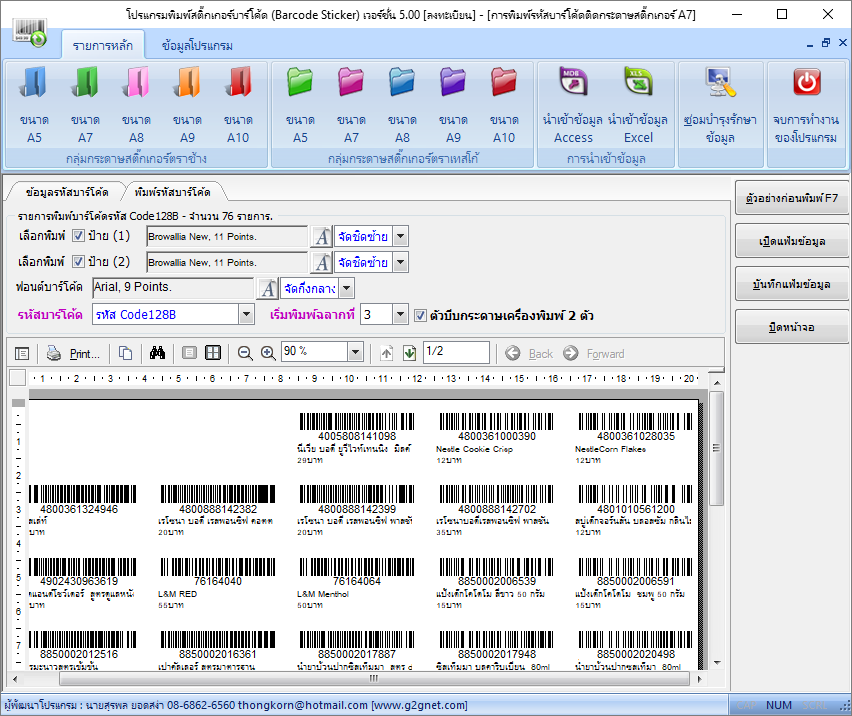Exit the program with the red power icon

click(x=806, y=104)
